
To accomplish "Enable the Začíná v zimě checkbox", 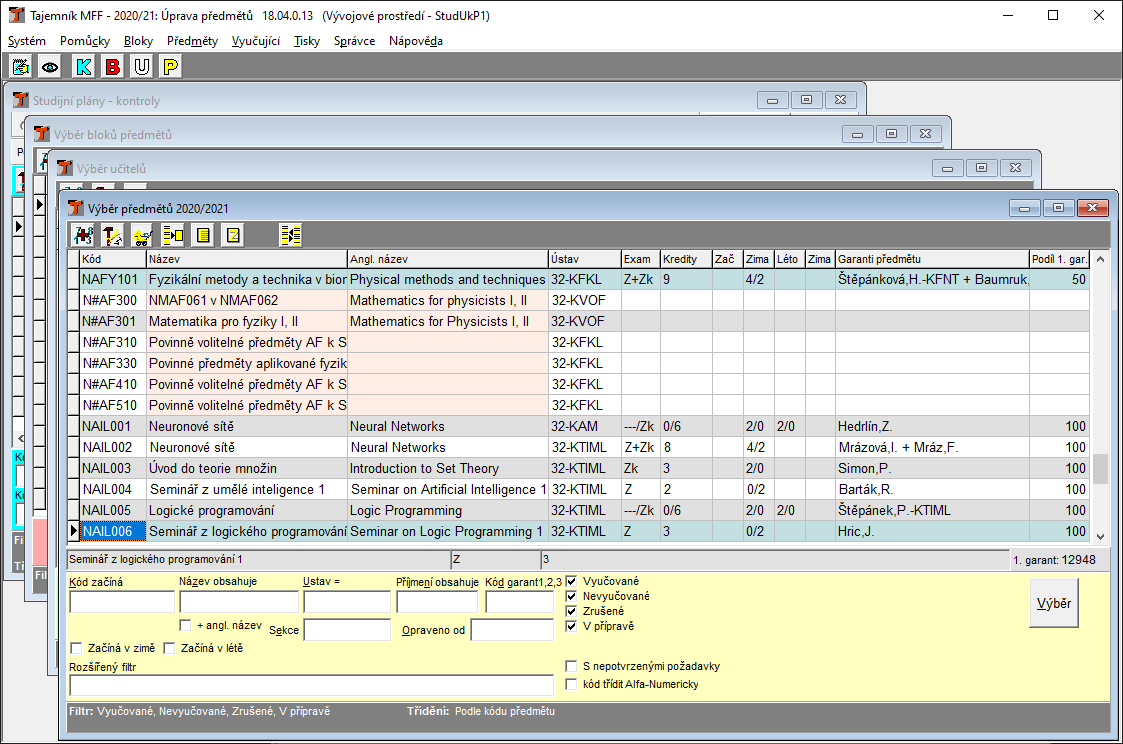I will 77,649.
